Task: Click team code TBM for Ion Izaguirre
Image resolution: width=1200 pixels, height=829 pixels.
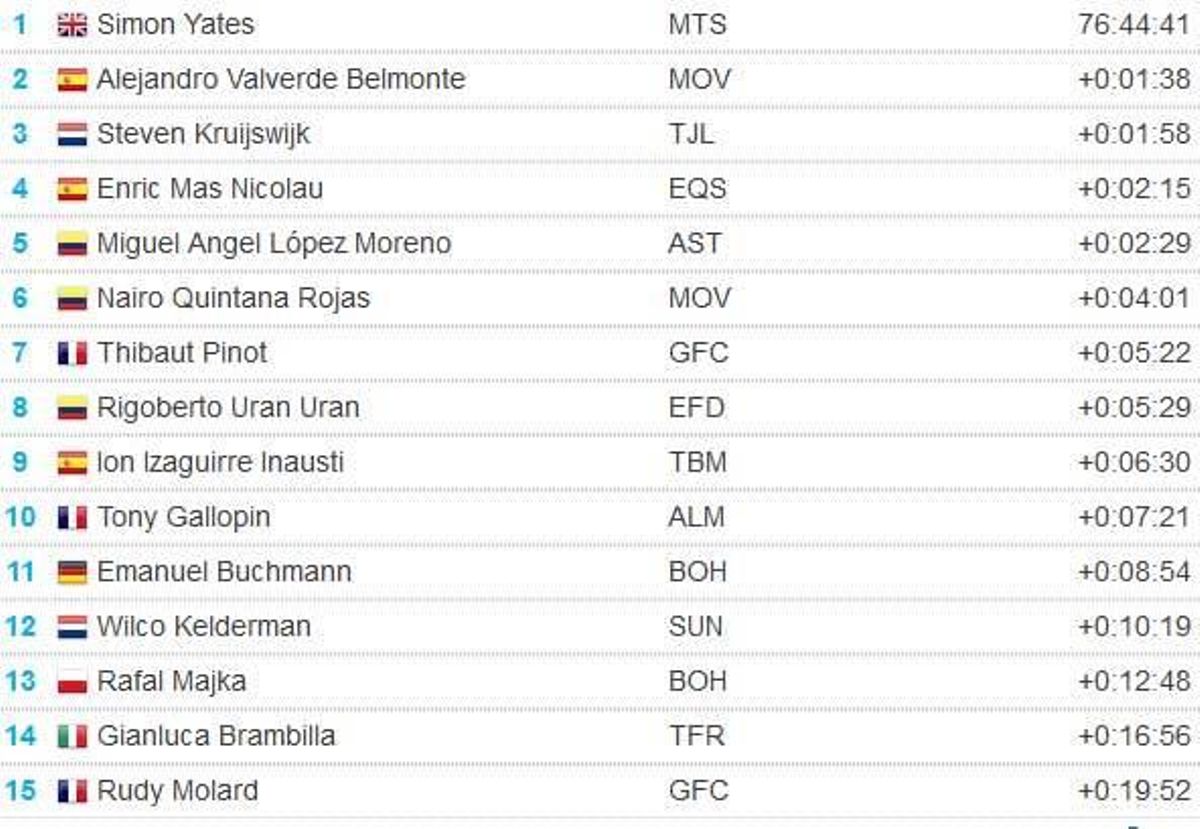Action: coord(698,462)
